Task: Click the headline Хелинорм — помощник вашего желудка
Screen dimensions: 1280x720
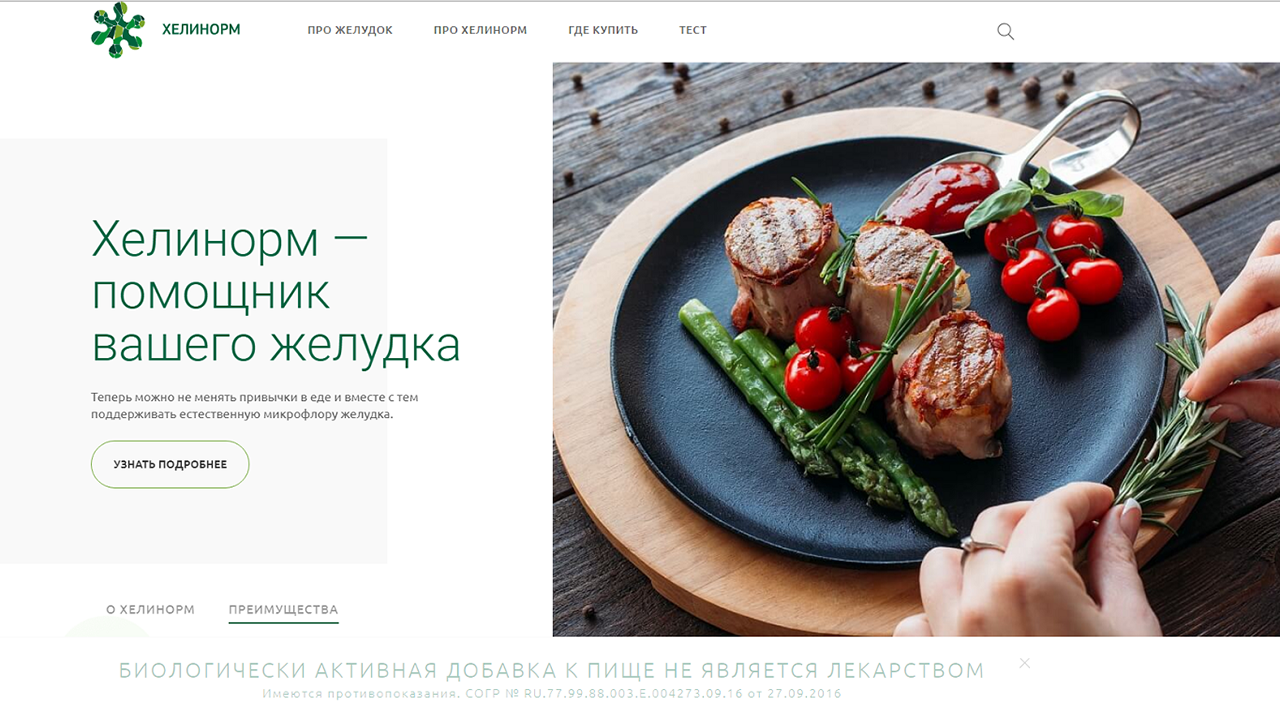Action: coord(276,292)
